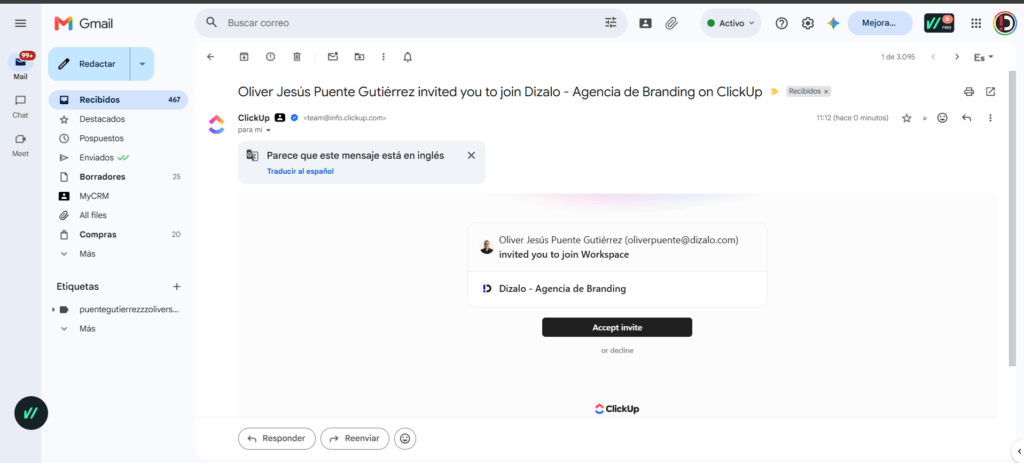Open the account profile avatar

1004,24
